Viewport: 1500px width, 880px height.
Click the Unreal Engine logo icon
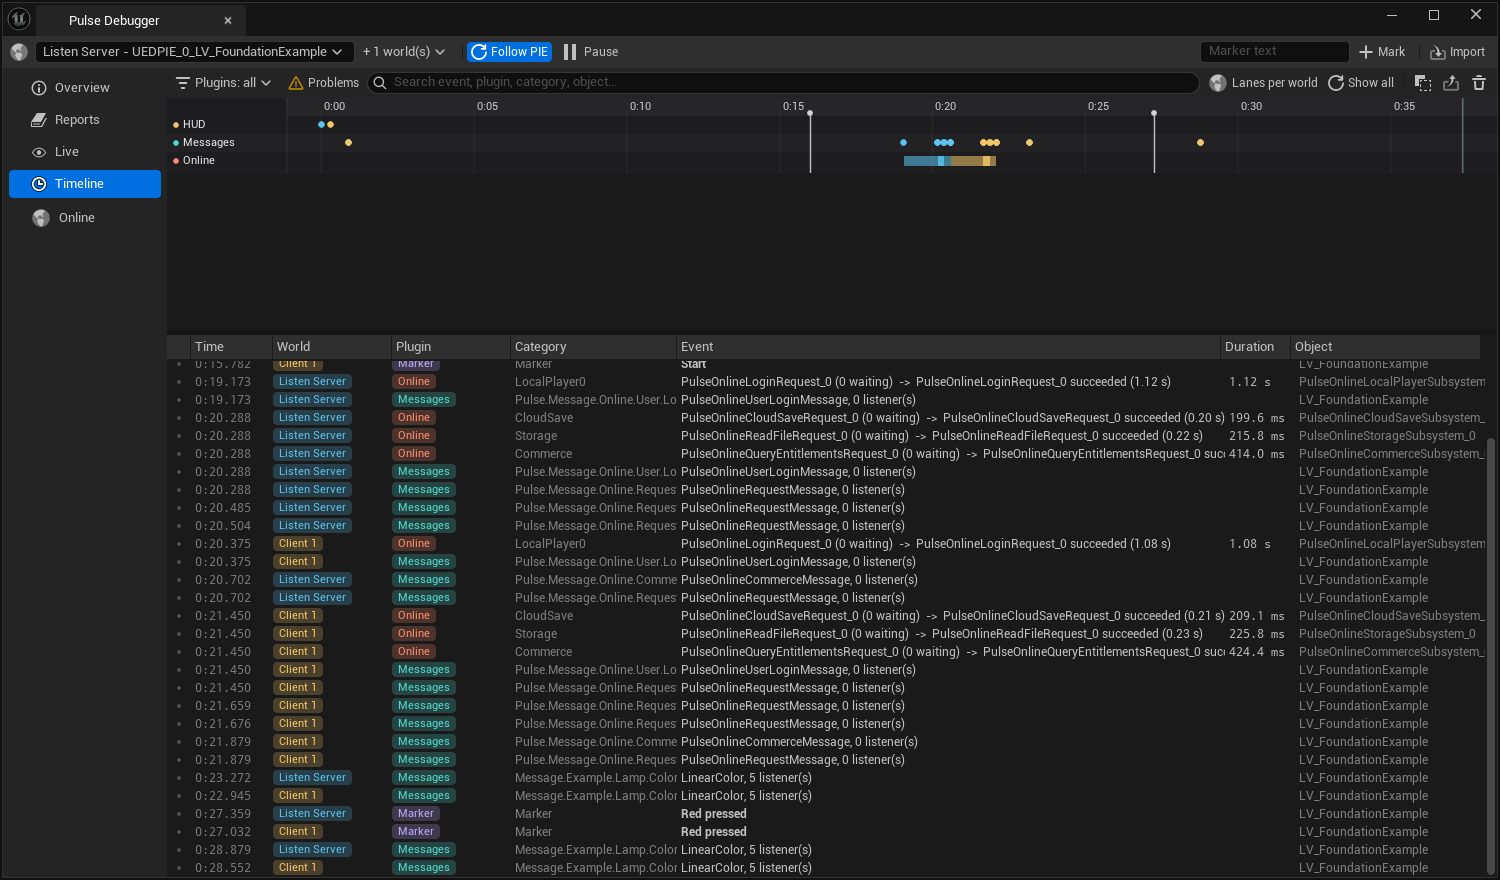(19, 18)
